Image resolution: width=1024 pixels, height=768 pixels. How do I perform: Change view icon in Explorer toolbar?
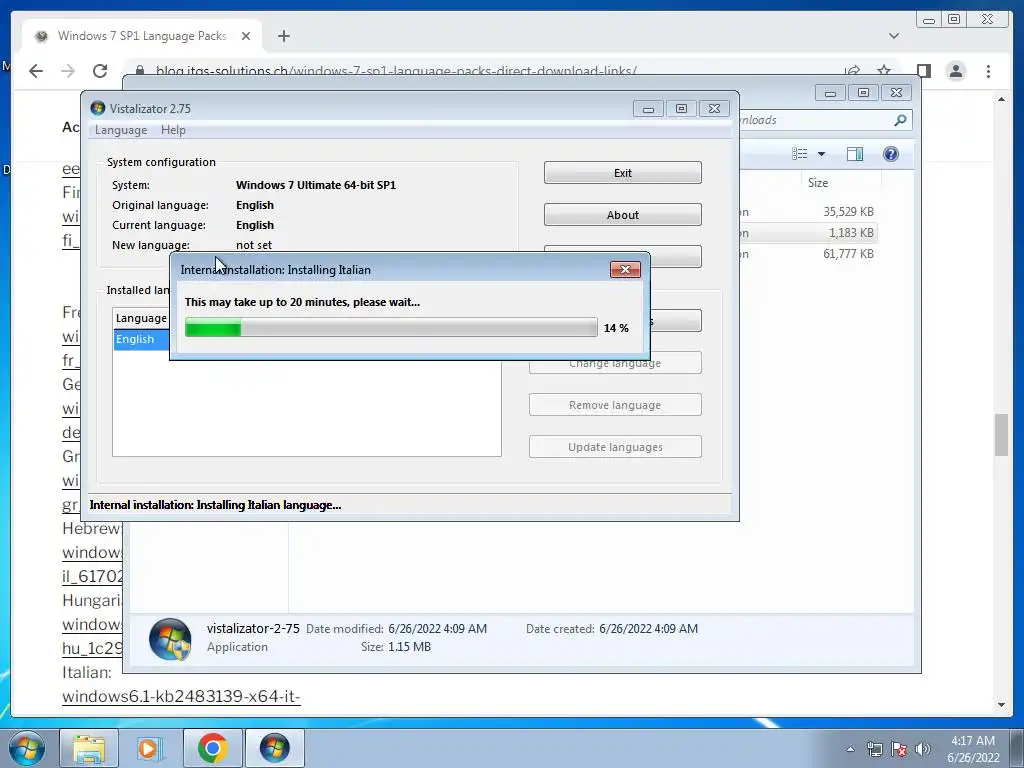(799, 153)
